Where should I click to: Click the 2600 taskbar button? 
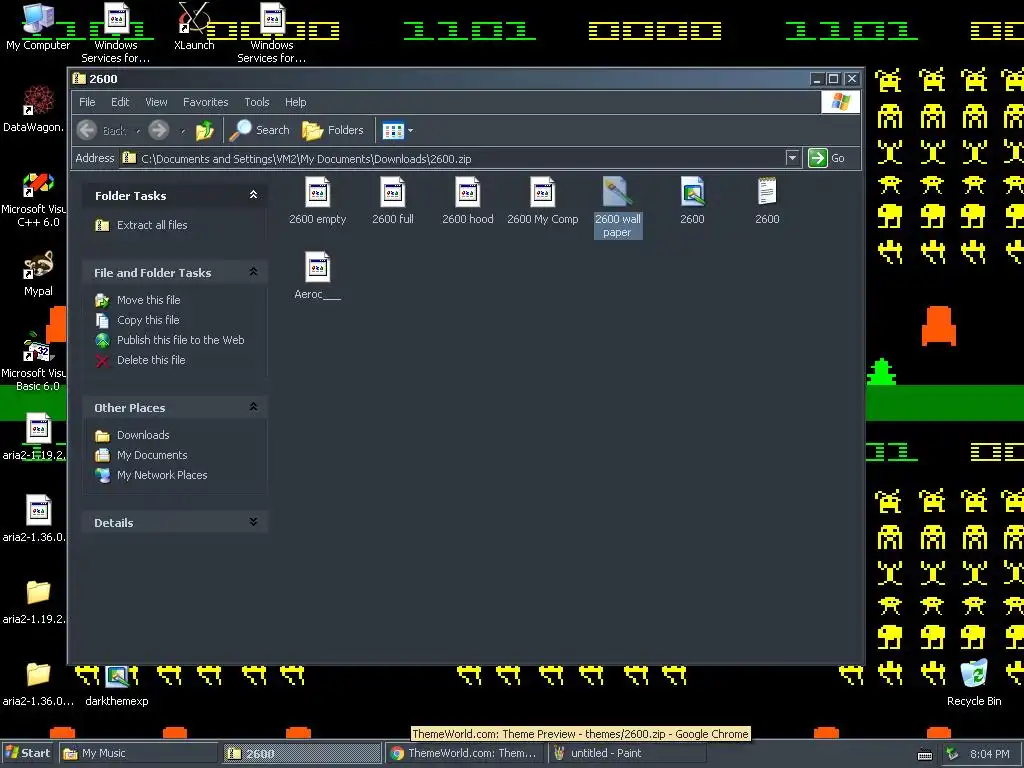301,753
